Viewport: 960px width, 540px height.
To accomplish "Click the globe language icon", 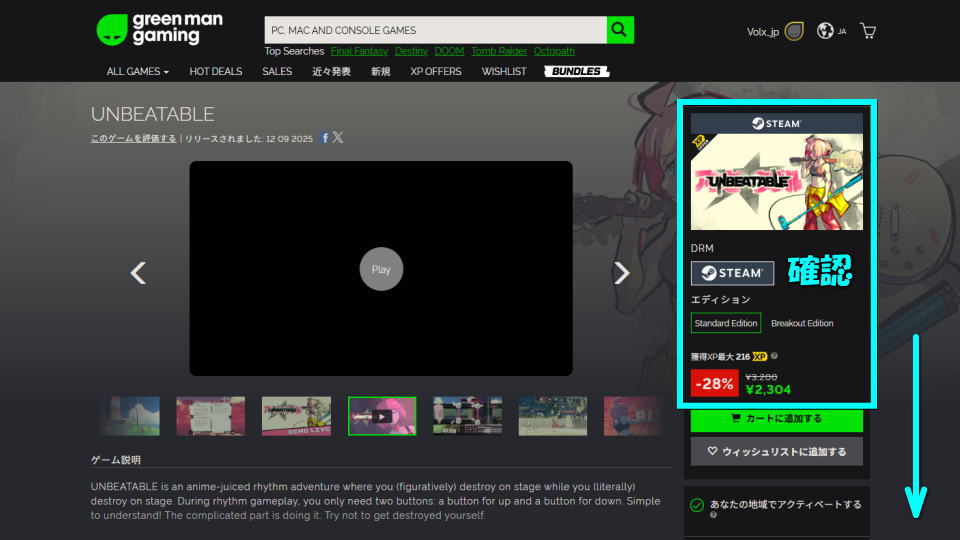I will coord(825,31).
